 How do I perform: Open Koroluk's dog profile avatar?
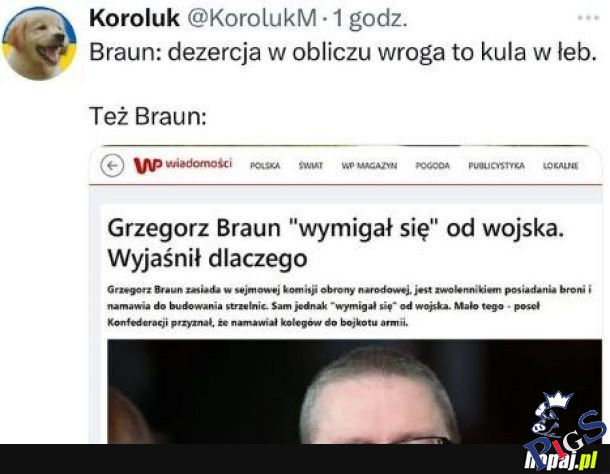[x=39, y=43]
